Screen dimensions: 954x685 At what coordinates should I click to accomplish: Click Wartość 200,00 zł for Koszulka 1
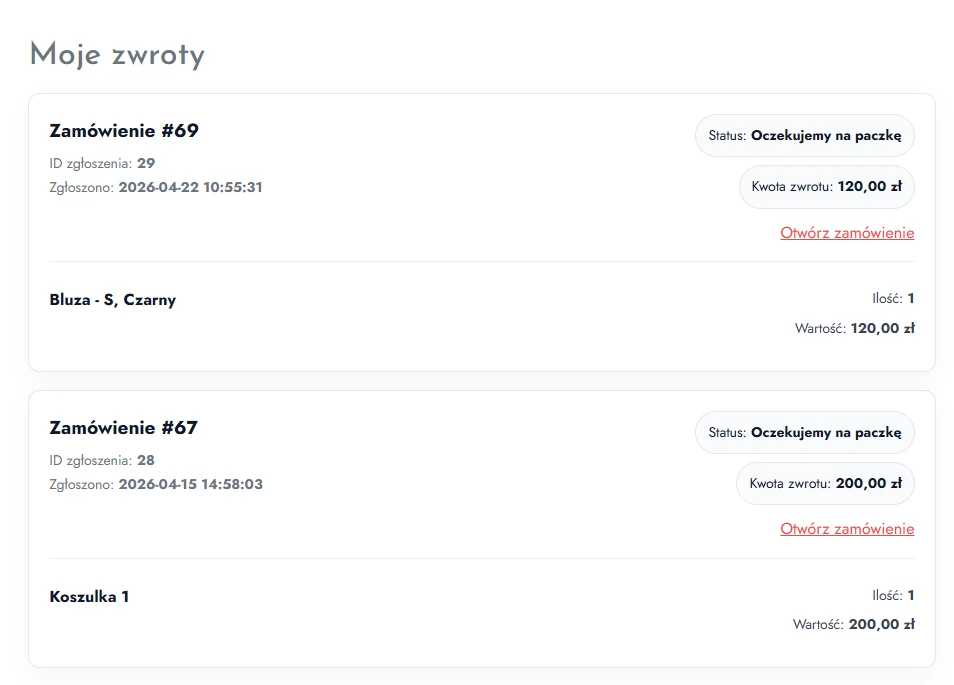[x=853, y=624]
